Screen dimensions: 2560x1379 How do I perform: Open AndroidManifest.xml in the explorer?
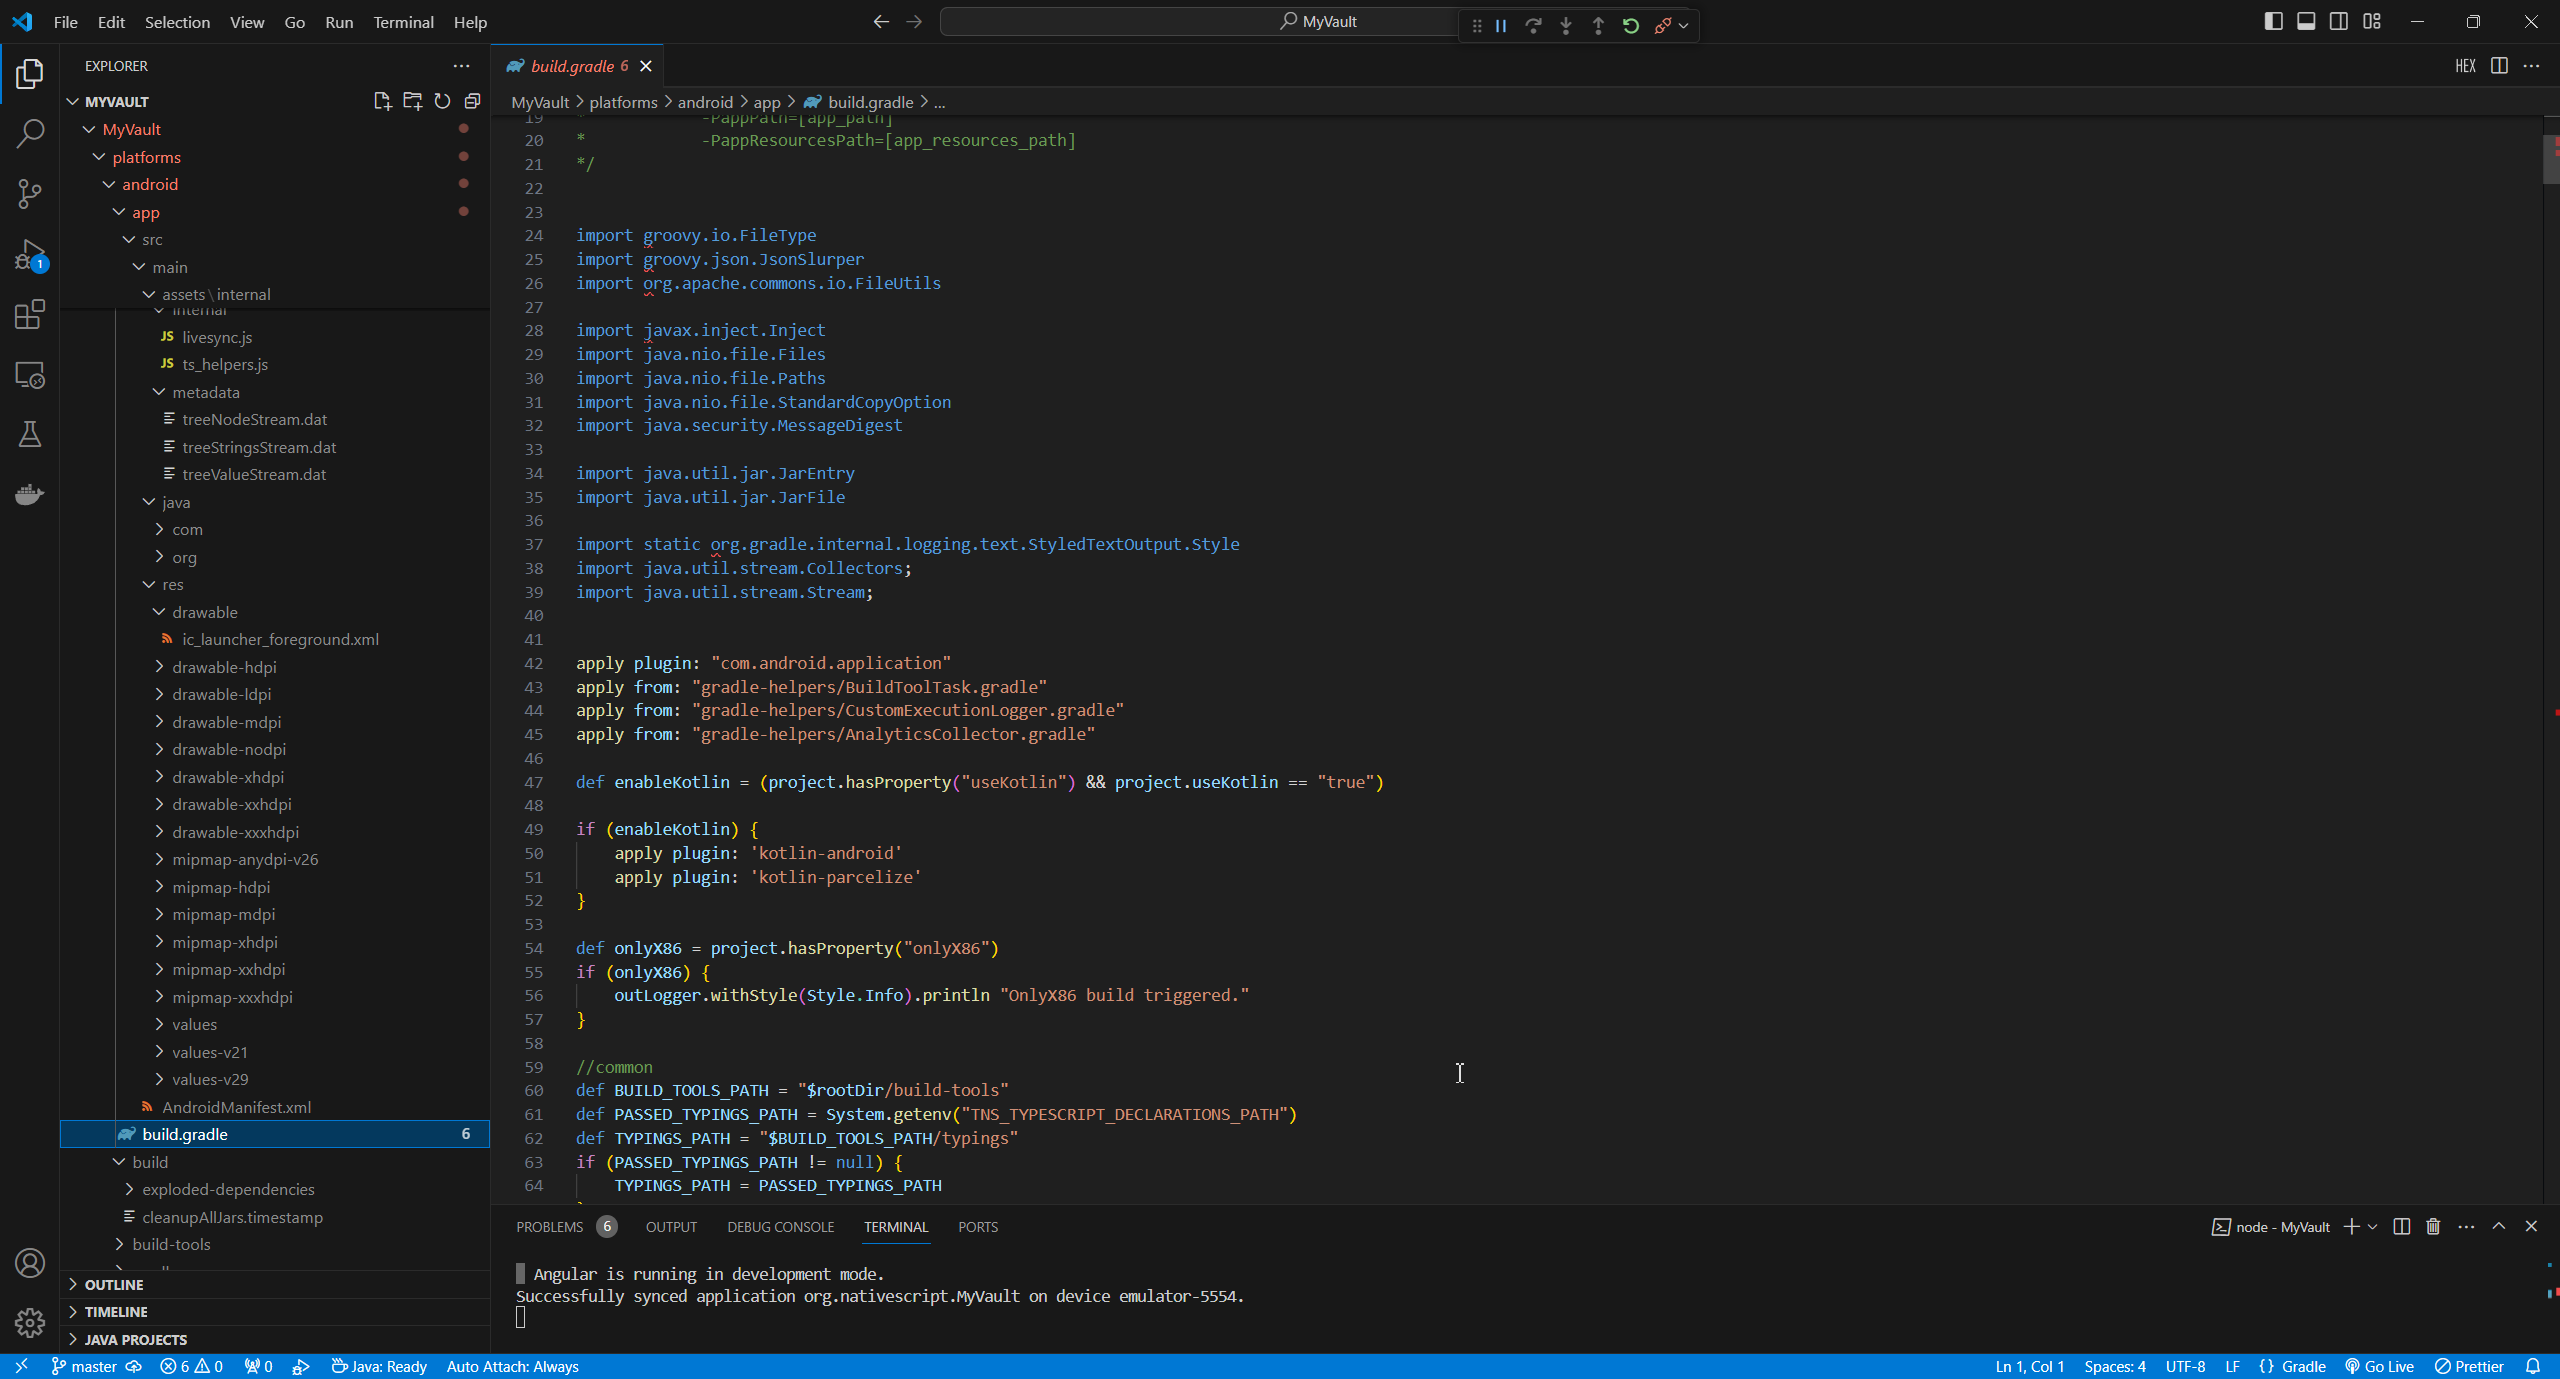[x=236, y=1107]
